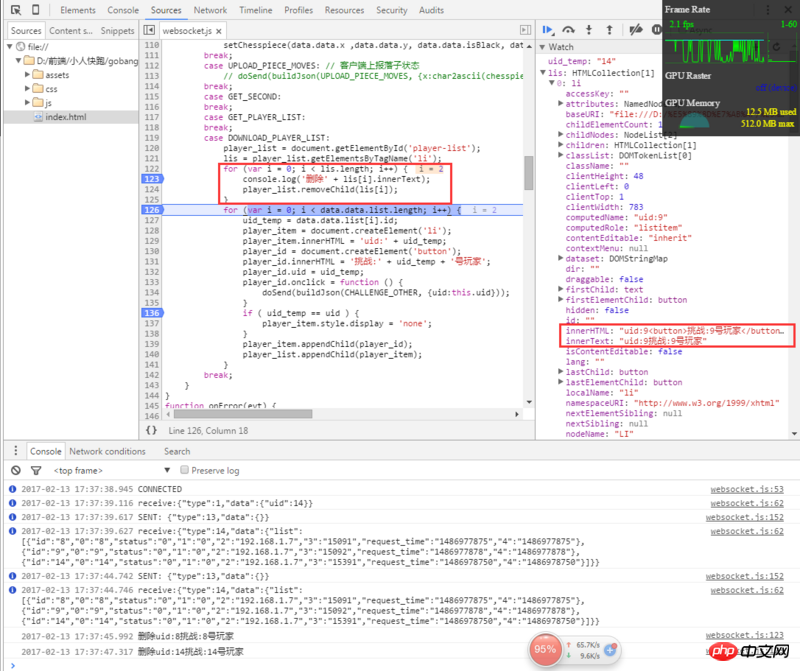Open the console filter
Image resolution: width=800 pixels, height=671 pixels.
coord(36,470)
